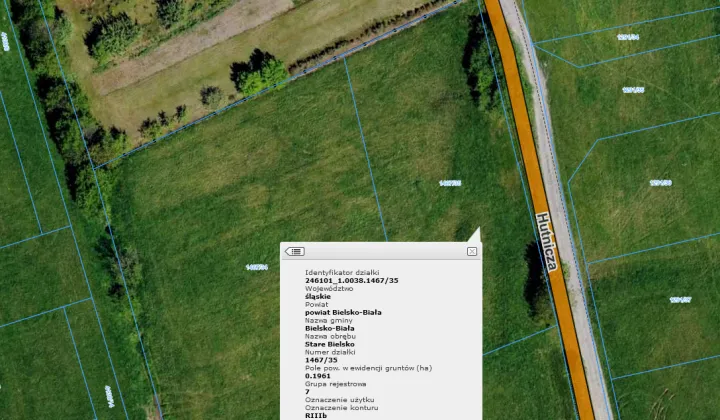The height and width of the screenshot is (420, 720).
Task: Select parcel label 1291/37 on the map
Action: tap(681, 300)
